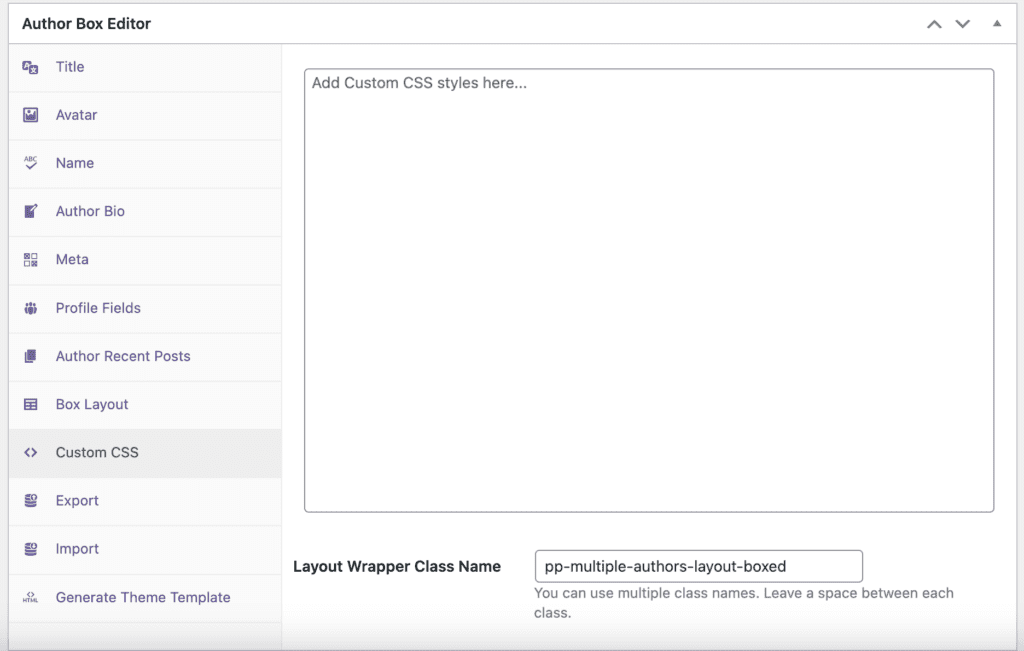Click the Author Bio pencil icon
This screenshot has width=1024, height=651.
point(32,211)
